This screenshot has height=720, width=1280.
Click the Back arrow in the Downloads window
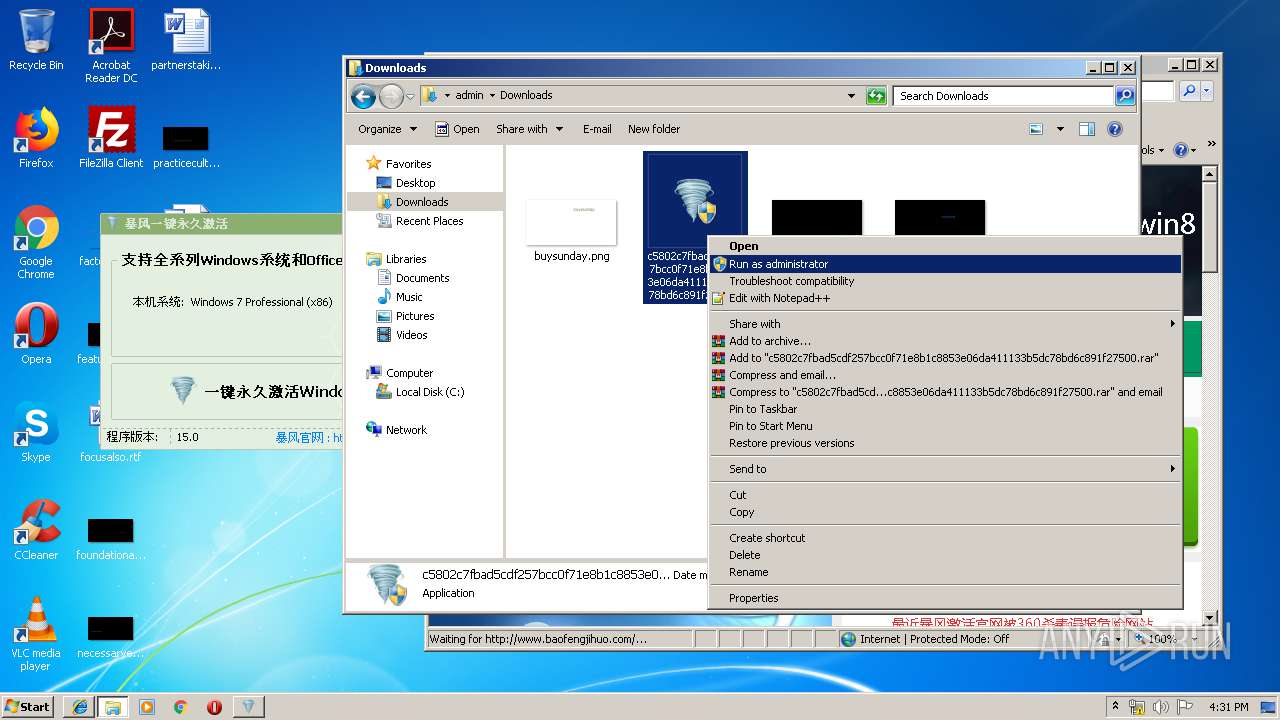tap(363, 96)
